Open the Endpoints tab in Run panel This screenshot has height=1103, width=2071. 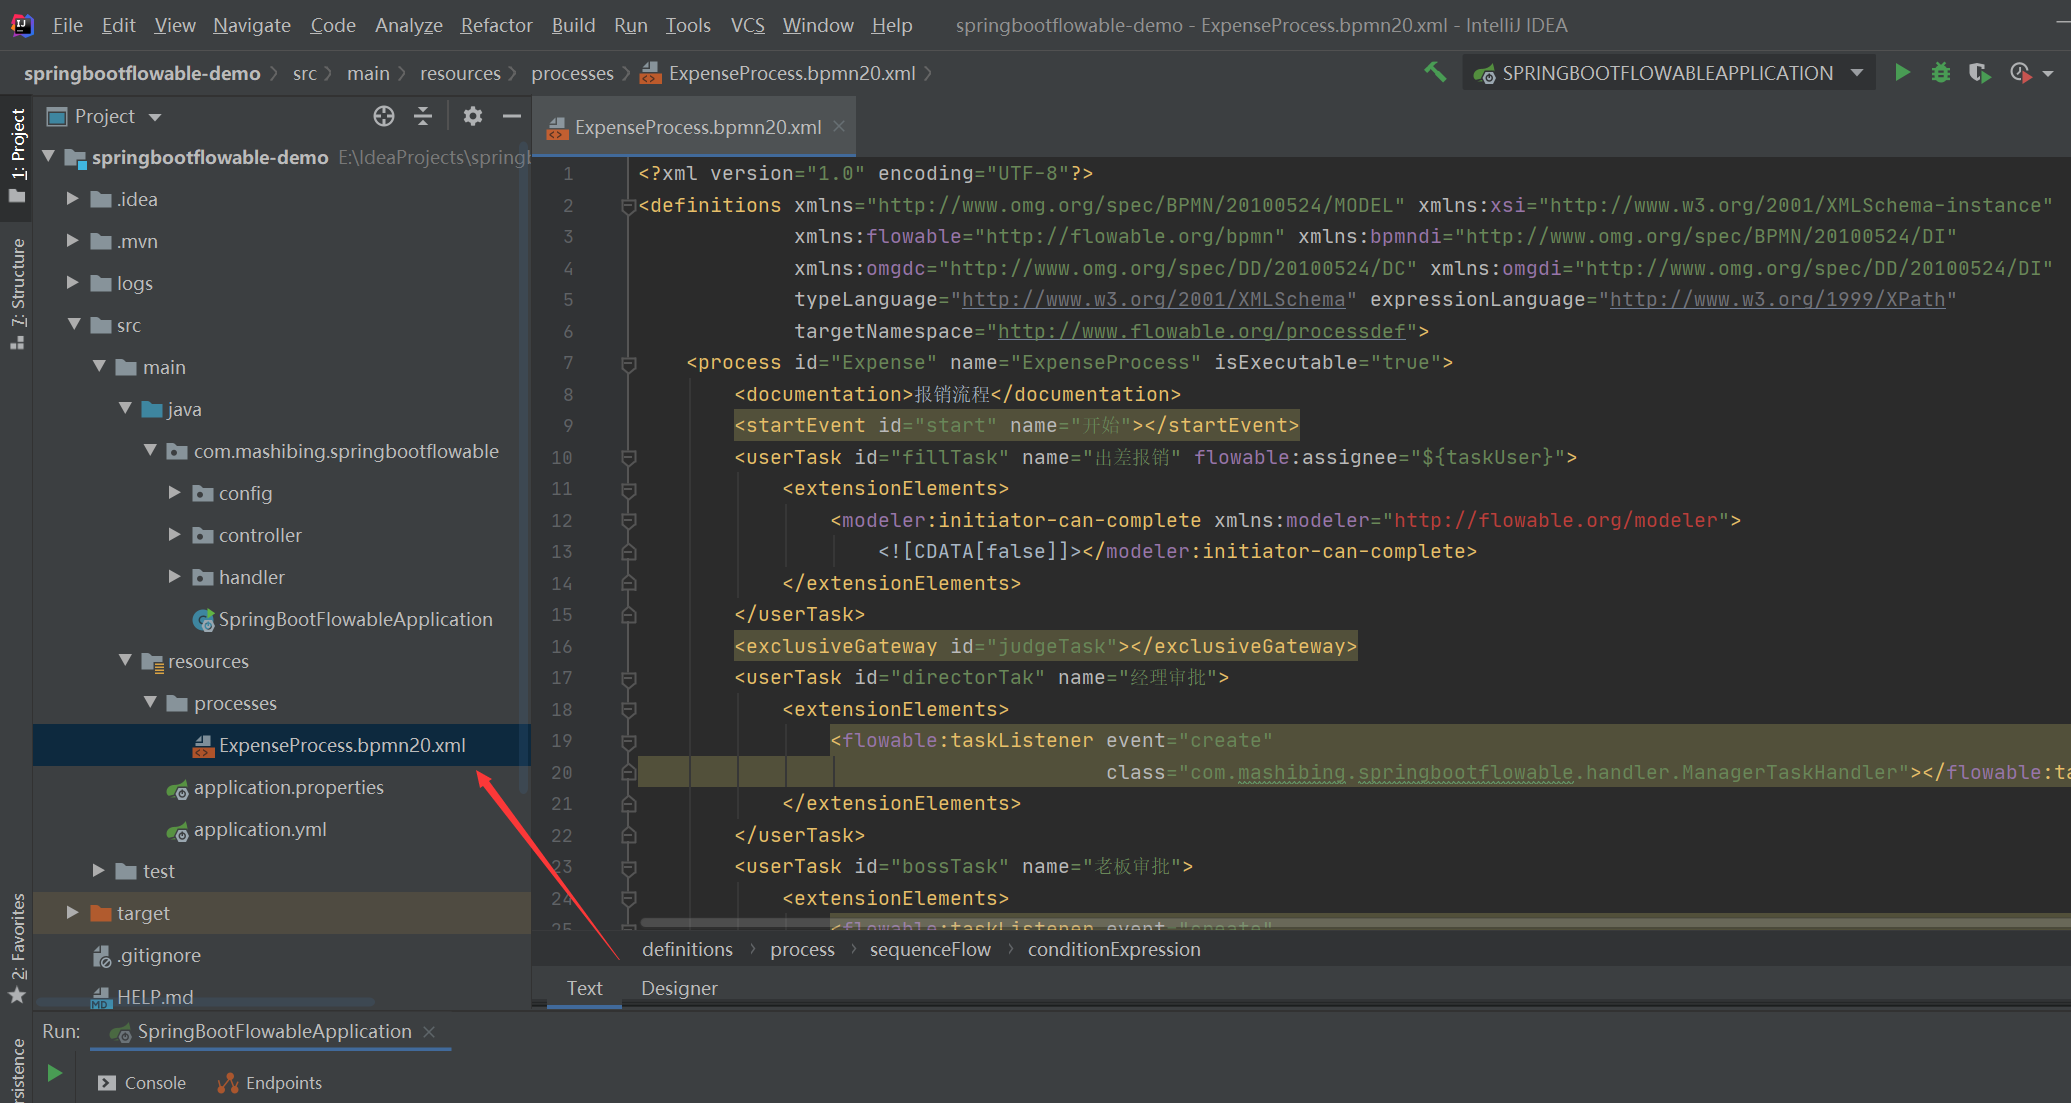[x=271, y=1083]
